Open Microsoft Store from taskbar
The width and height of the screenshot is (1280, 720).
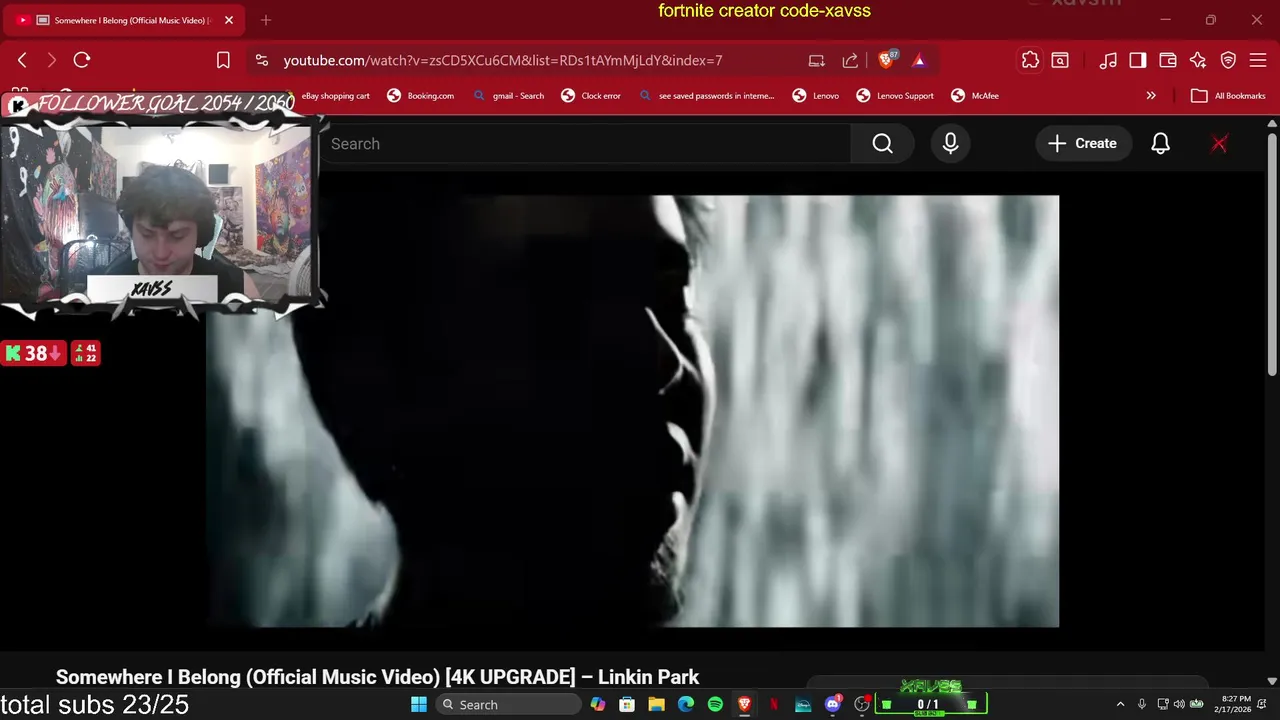(627, 705)
